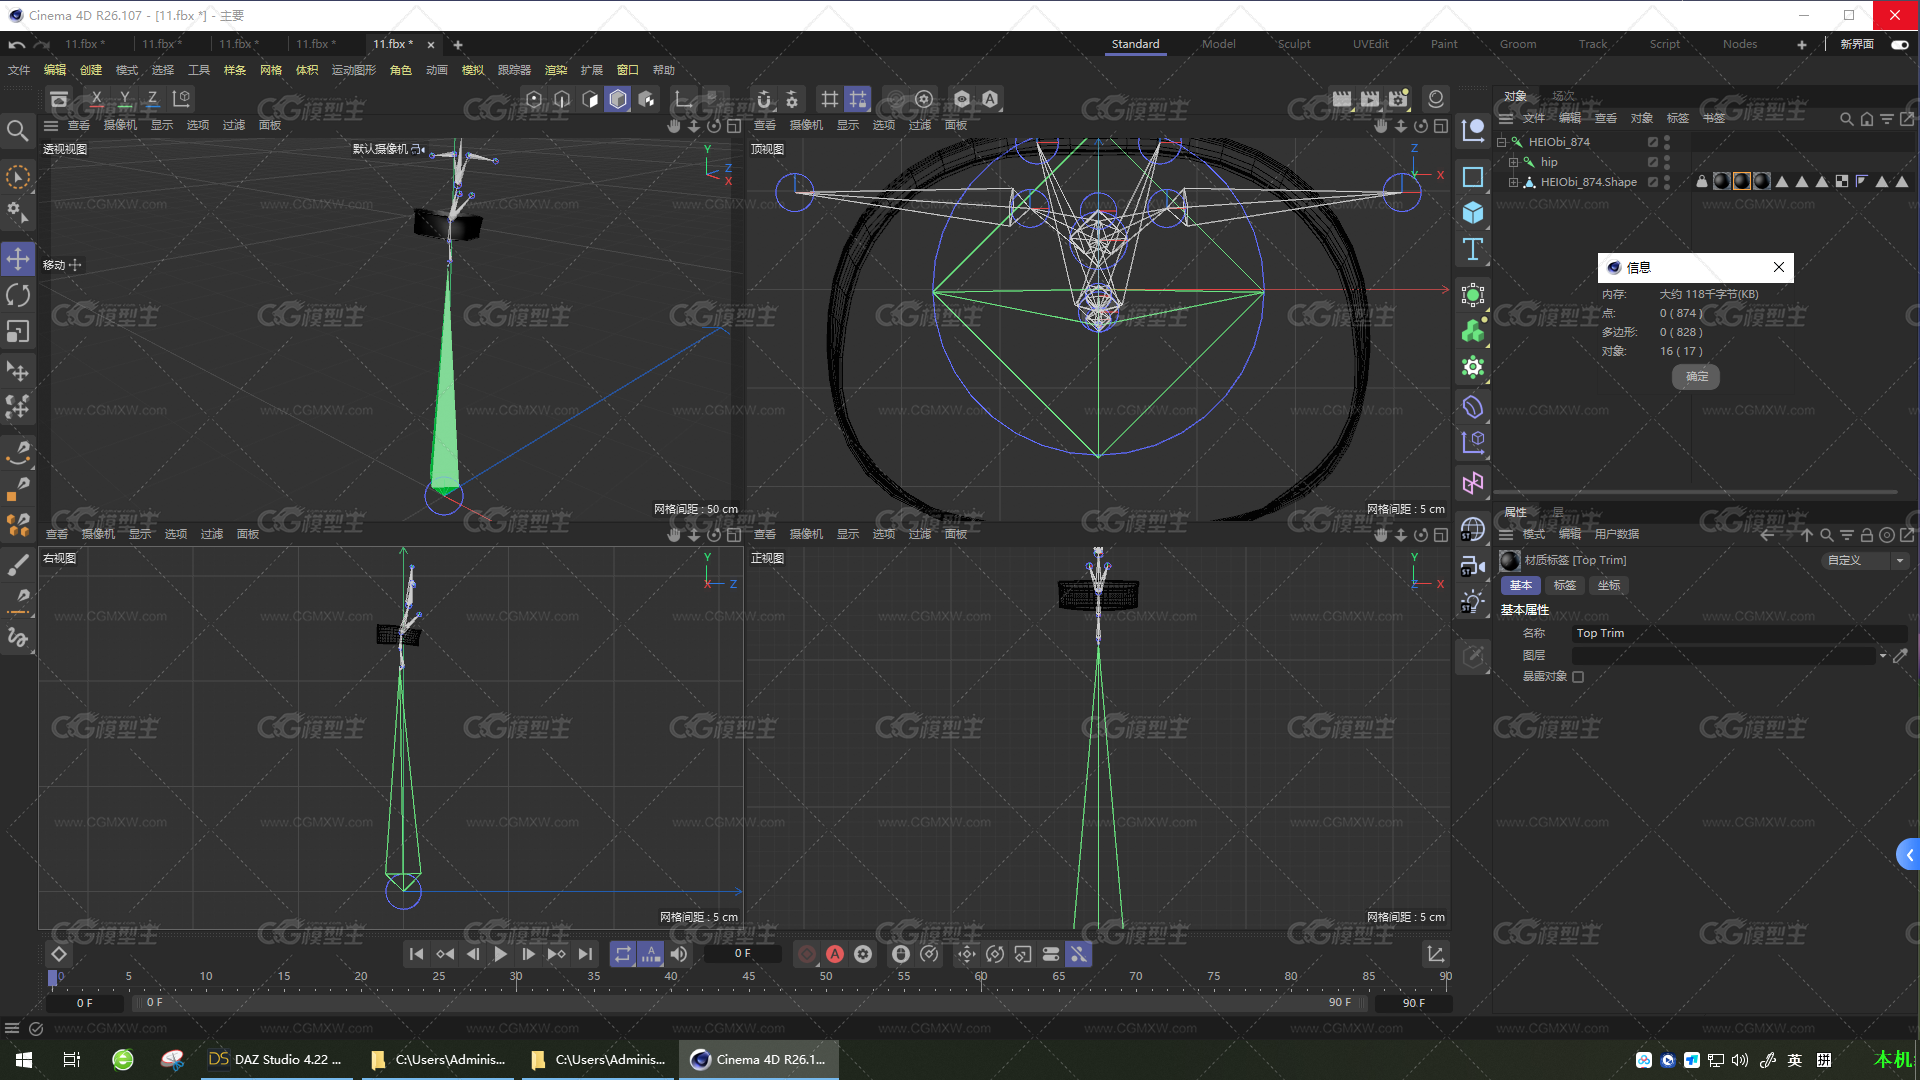
Task: Click the render to picture viewer icon
Action: tap(1370, 99)
